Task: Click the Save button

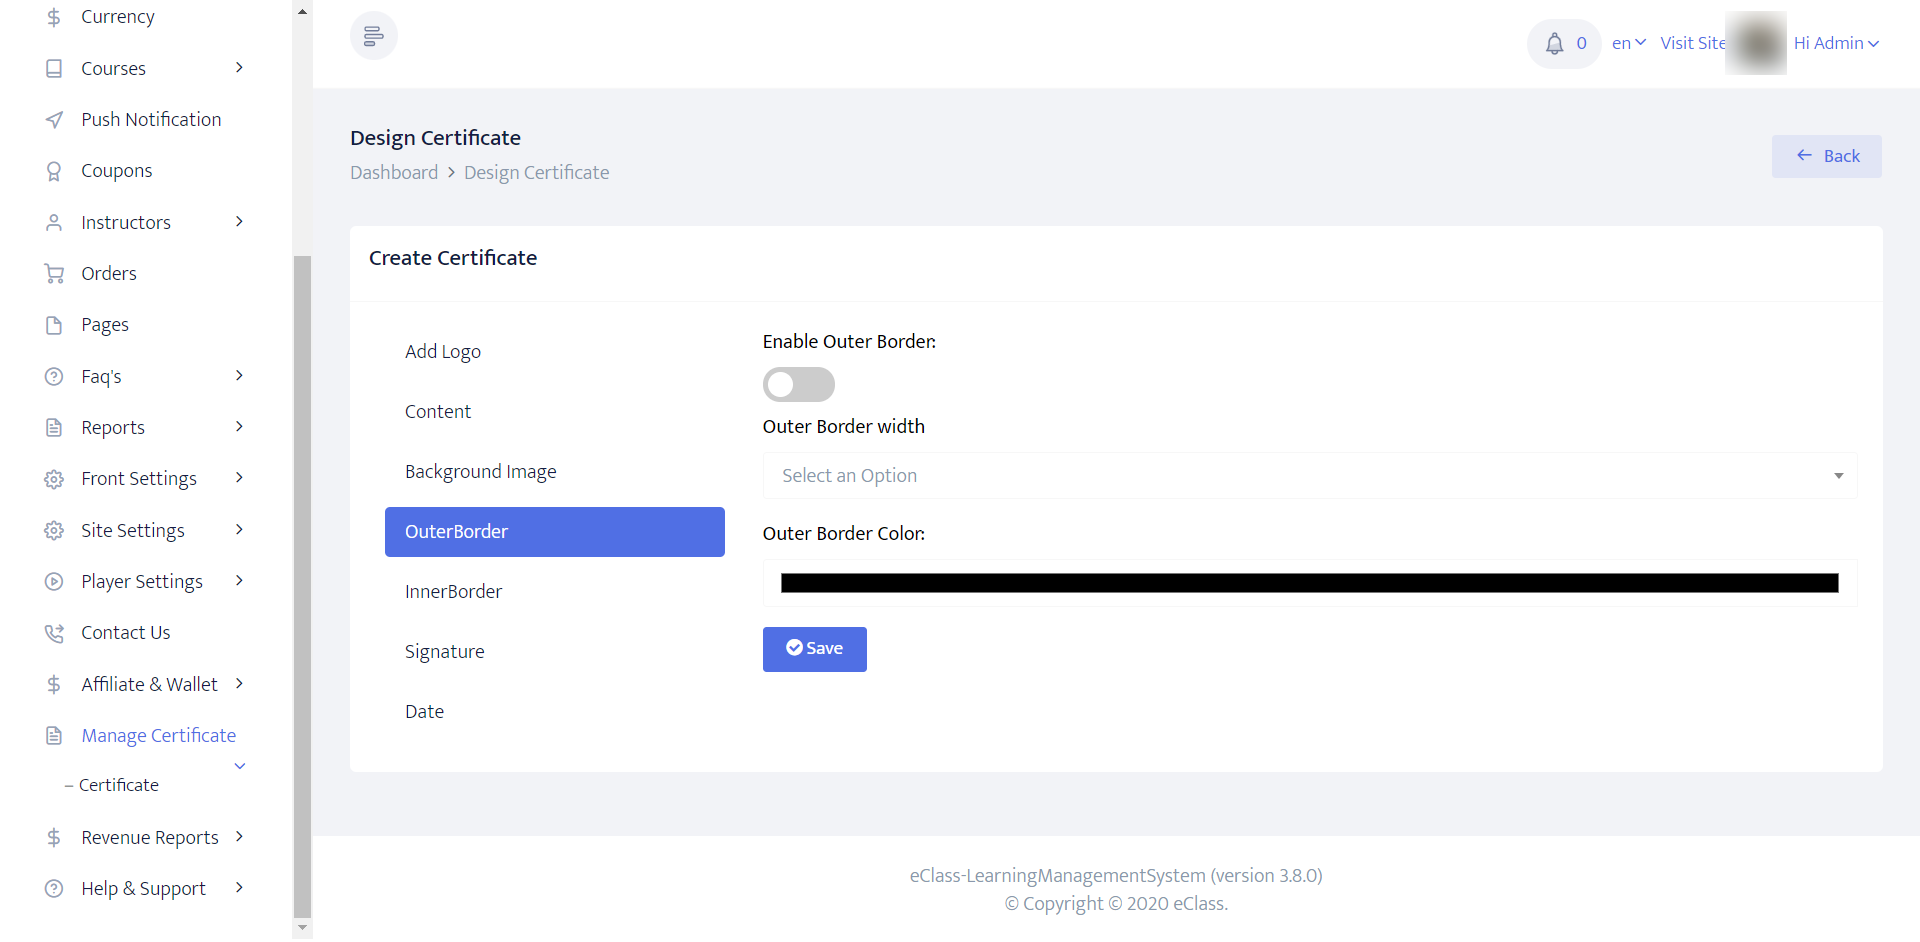Action: click(x=814, y=649)
